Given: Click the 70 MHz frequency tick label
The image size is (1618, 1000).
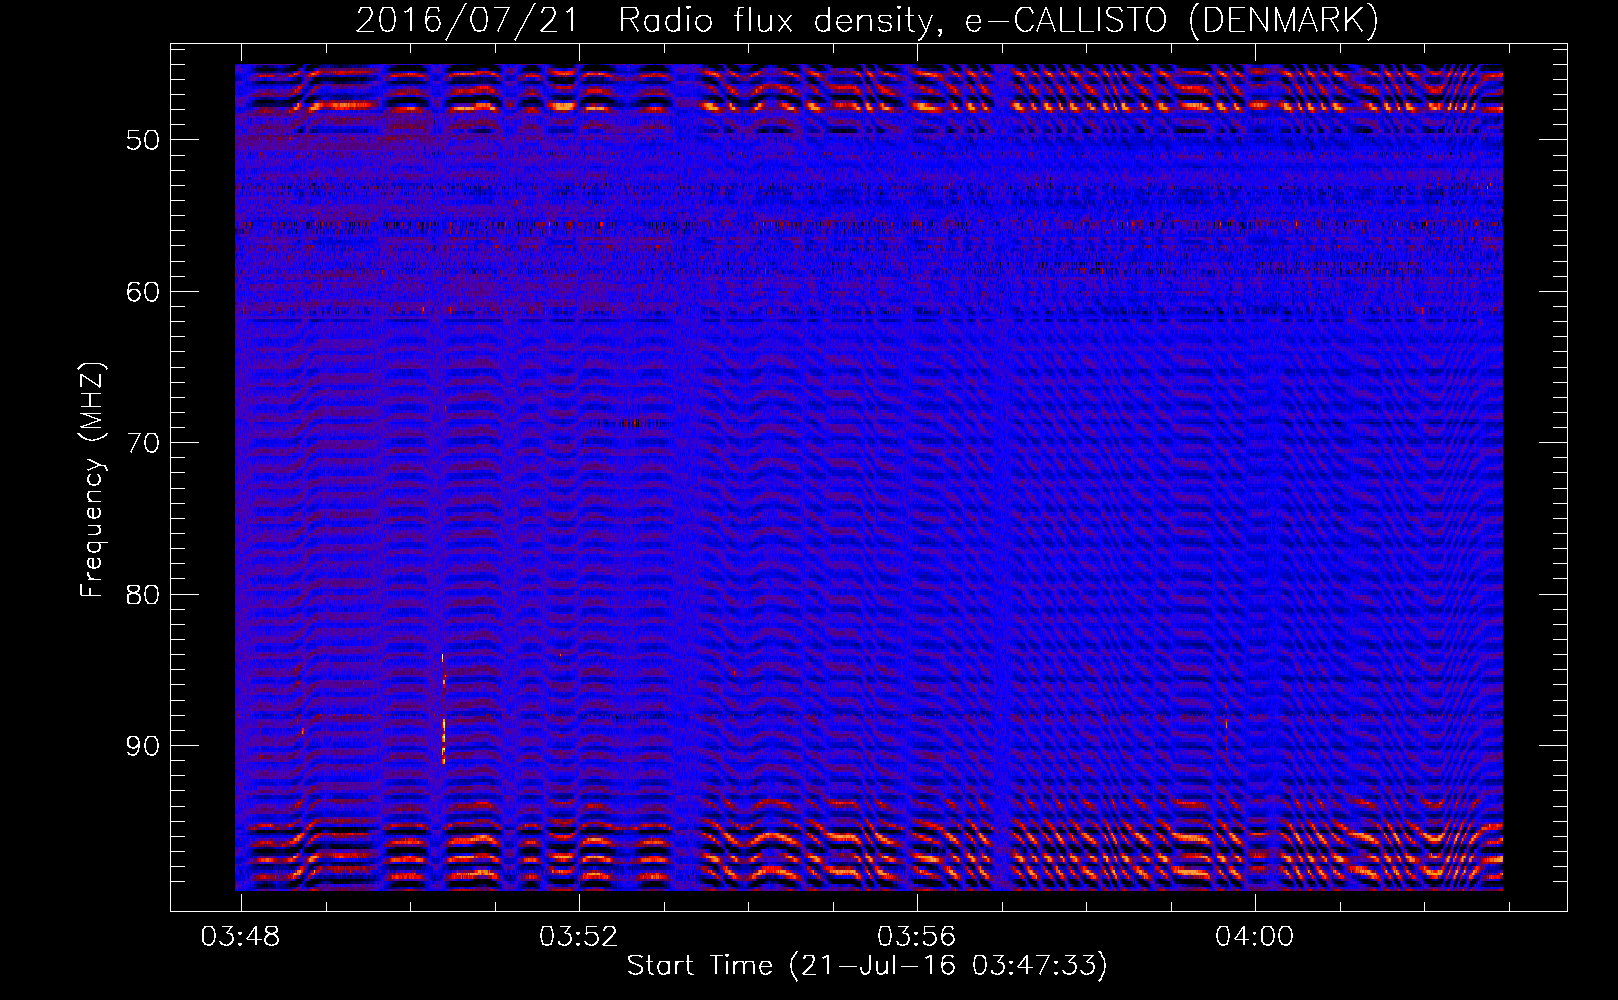Looking at the screenshot, I should tap(143, 443).
